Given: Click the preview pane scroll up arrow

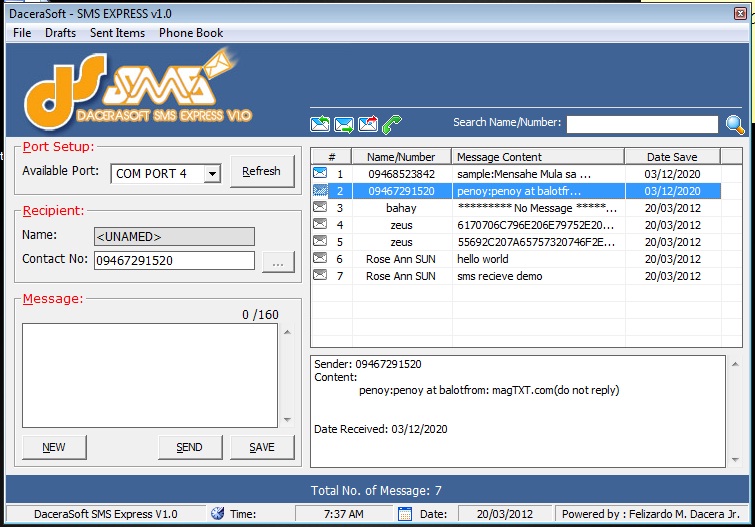Looking at the screenshot, I should pos(735,364).
